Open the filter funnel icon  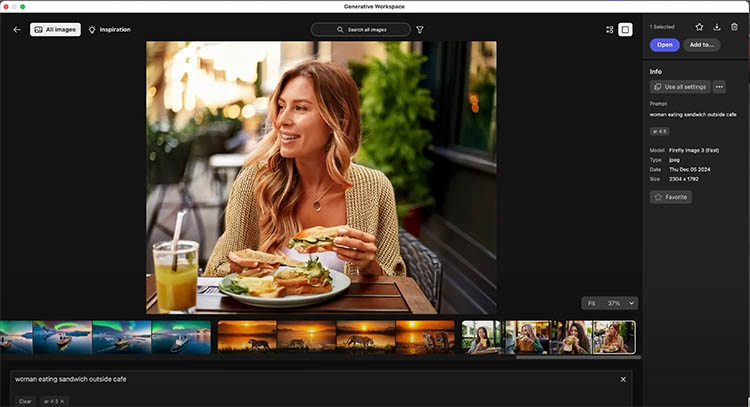pos(420,30)
